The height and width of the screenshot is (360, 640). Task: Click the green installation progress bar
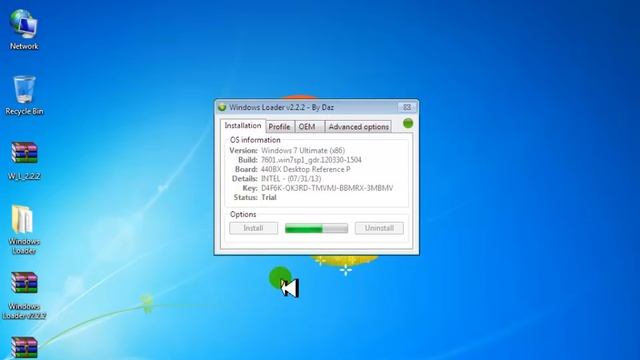[316, 229]
